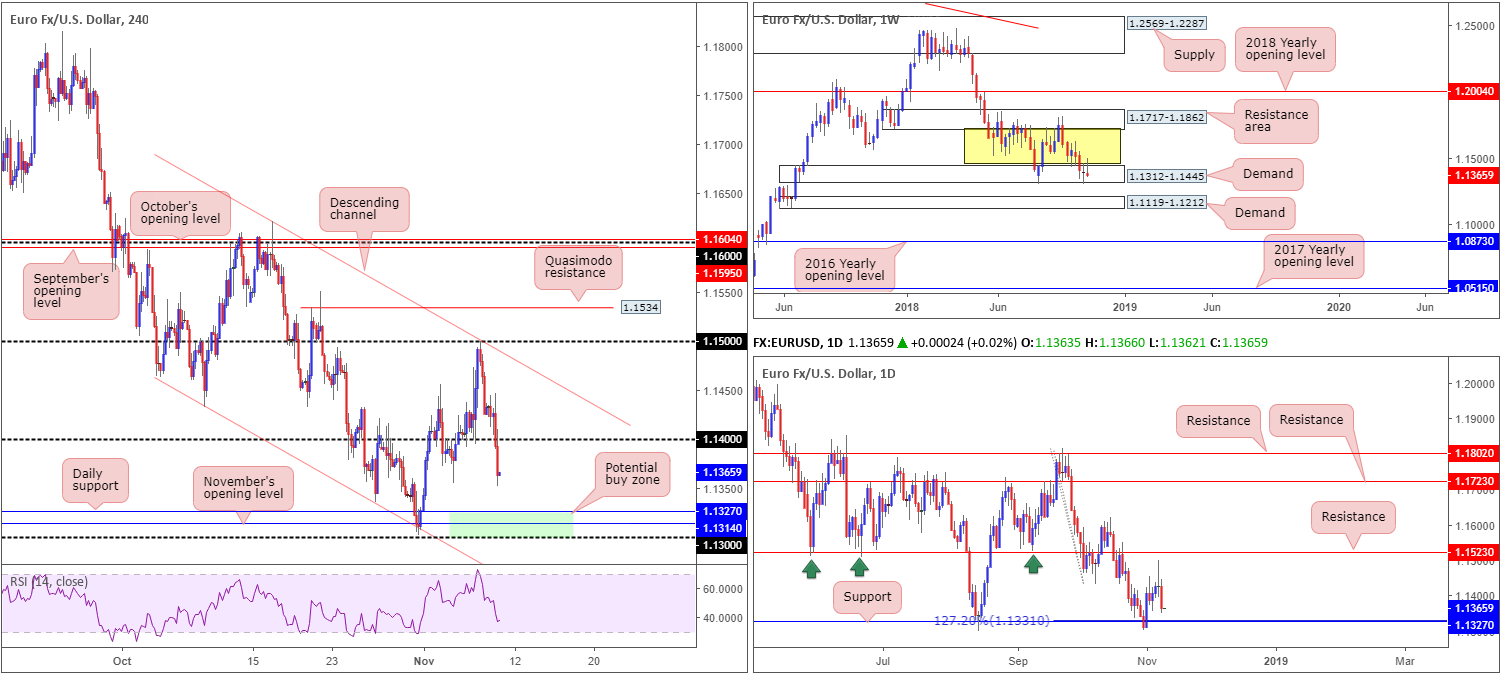The height and width of the screenshot is (675, 1501).
Task: Select the 1.16000 price axis tag
Action: point(721,255)
